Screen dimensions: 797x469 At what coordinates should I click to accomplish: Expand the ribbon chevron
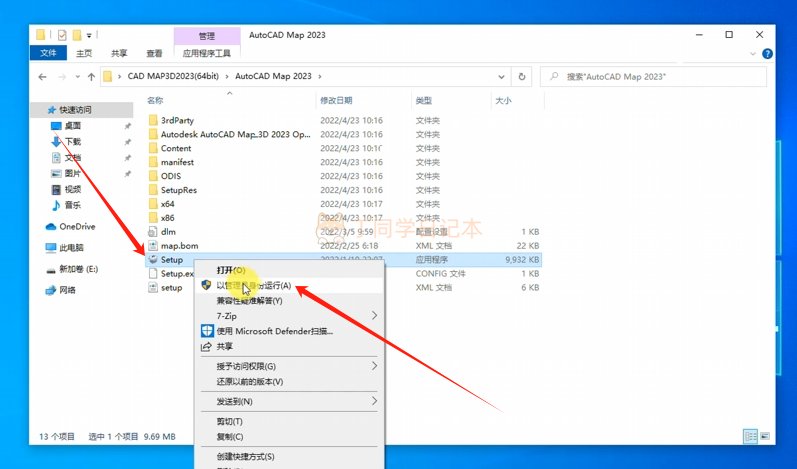753,53
